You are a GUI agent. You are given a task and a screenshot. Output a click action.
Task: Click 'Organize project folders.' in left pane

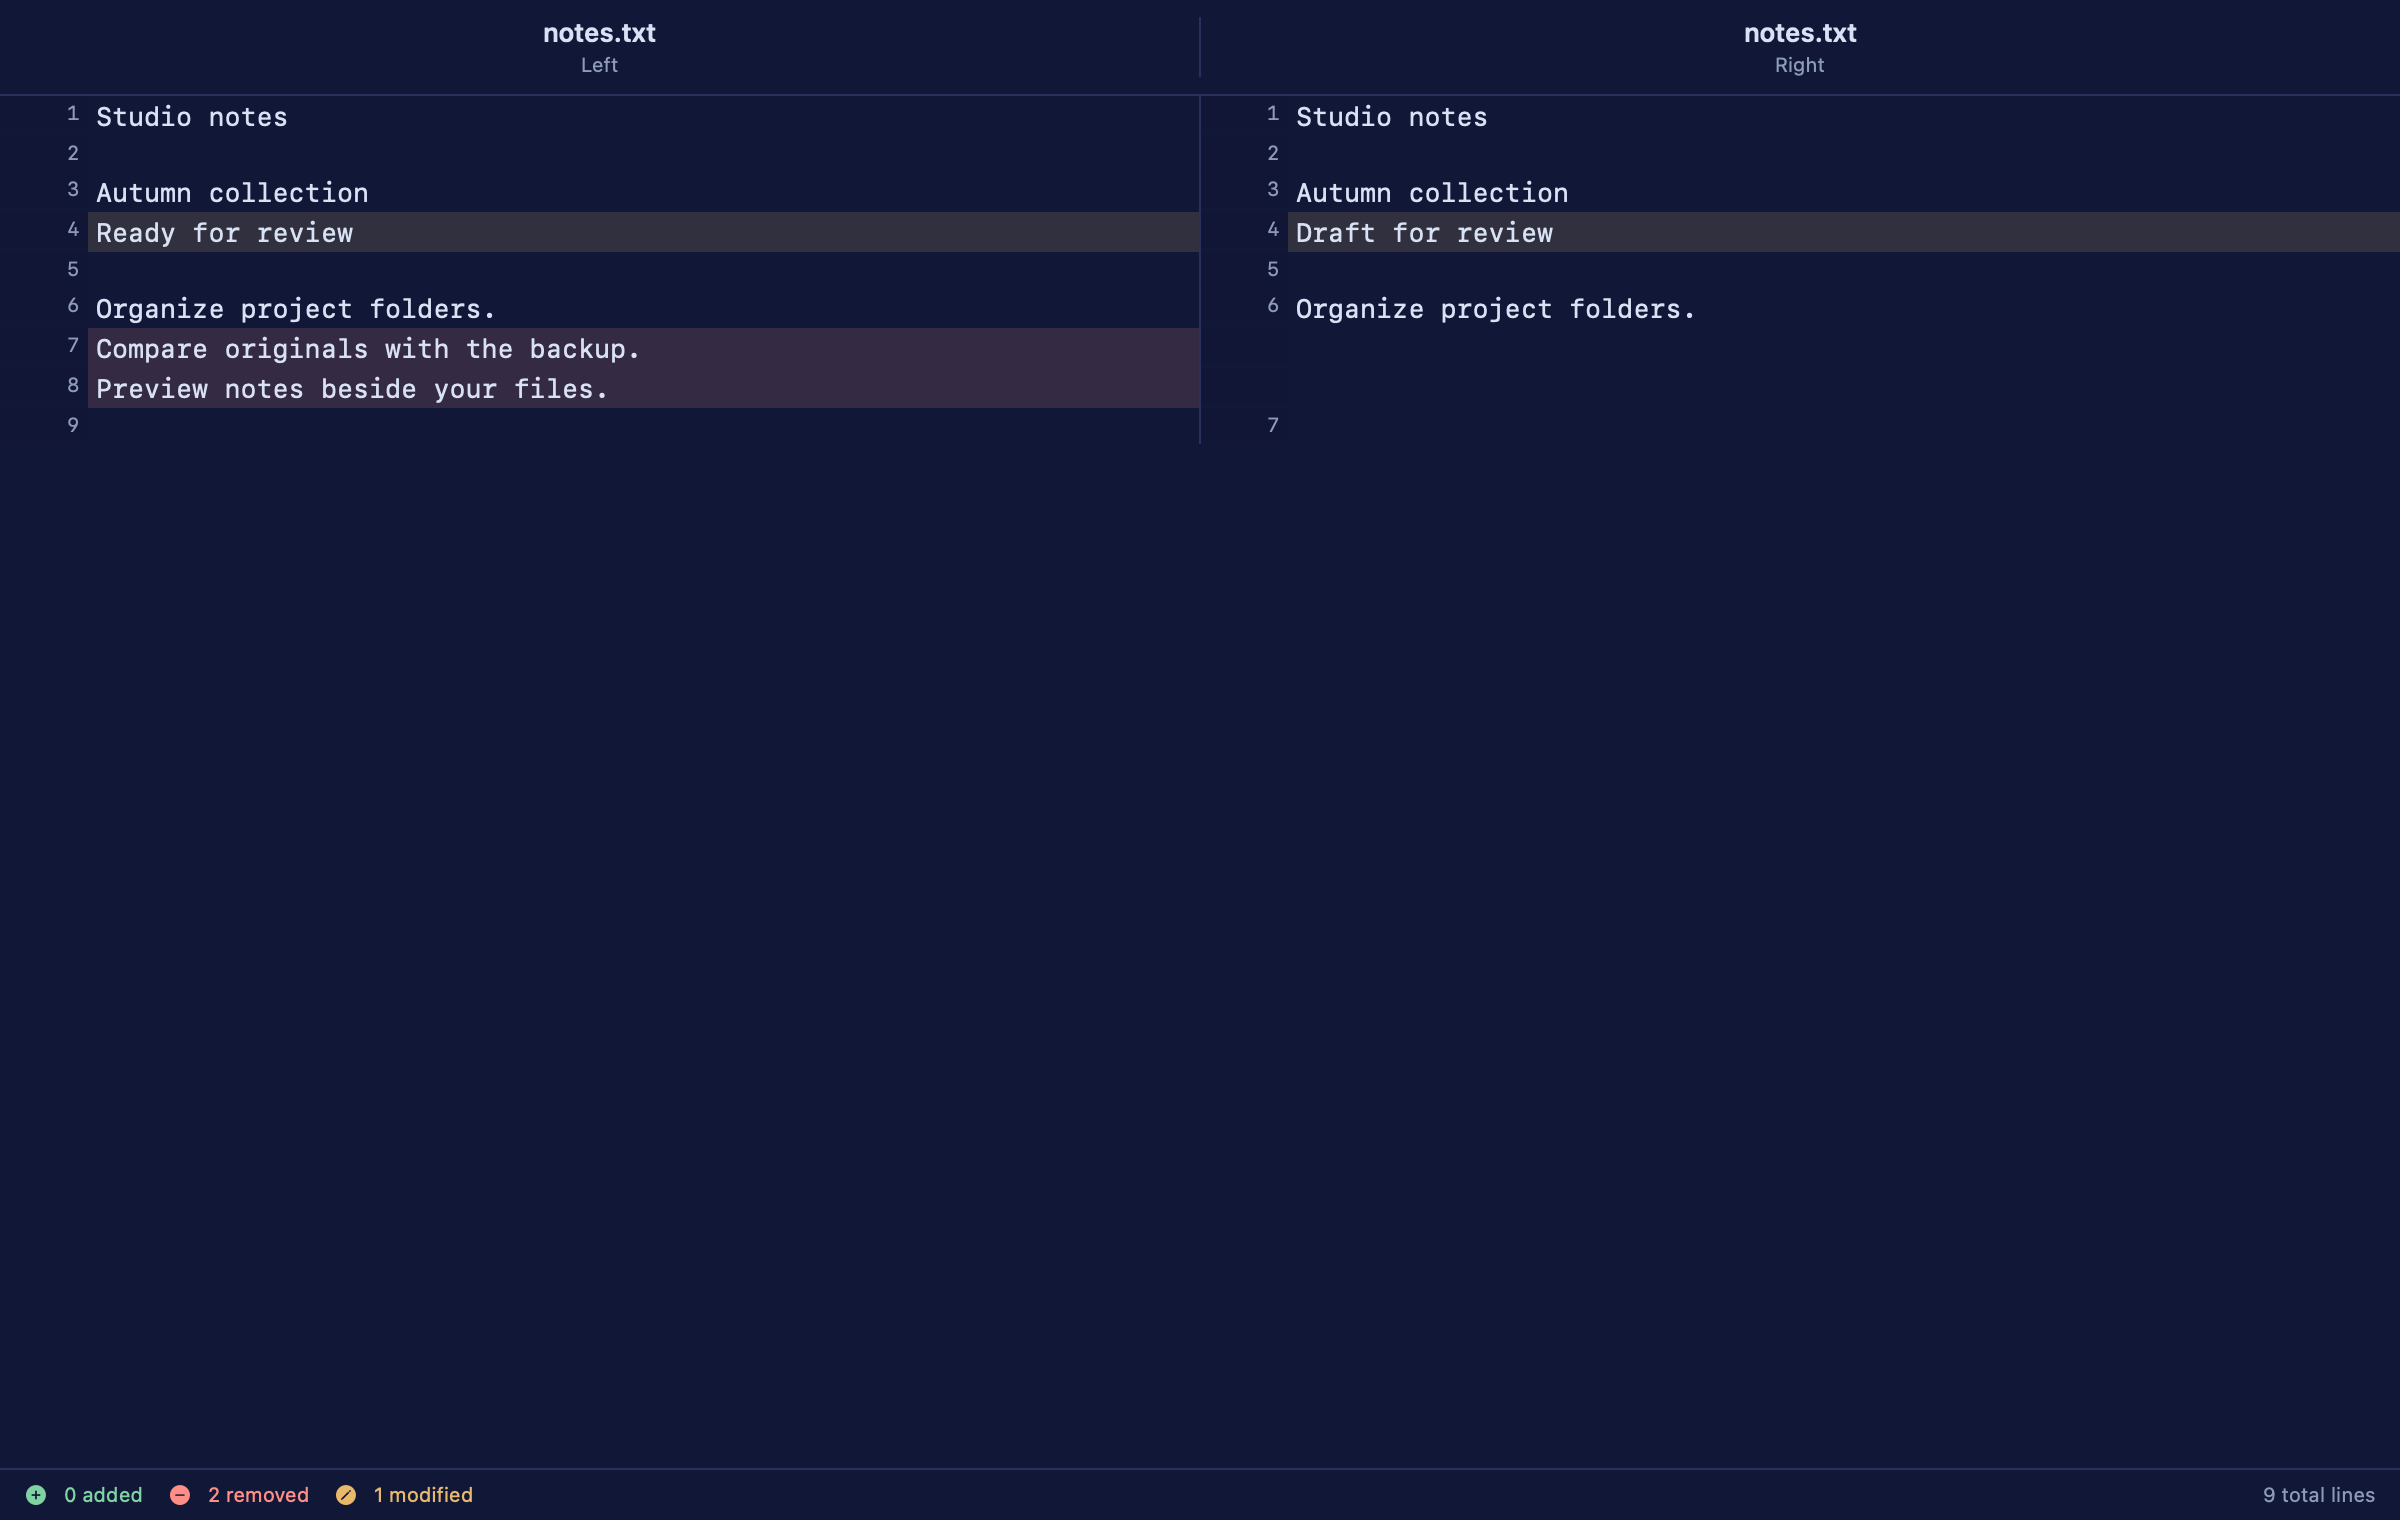(296, 309)
